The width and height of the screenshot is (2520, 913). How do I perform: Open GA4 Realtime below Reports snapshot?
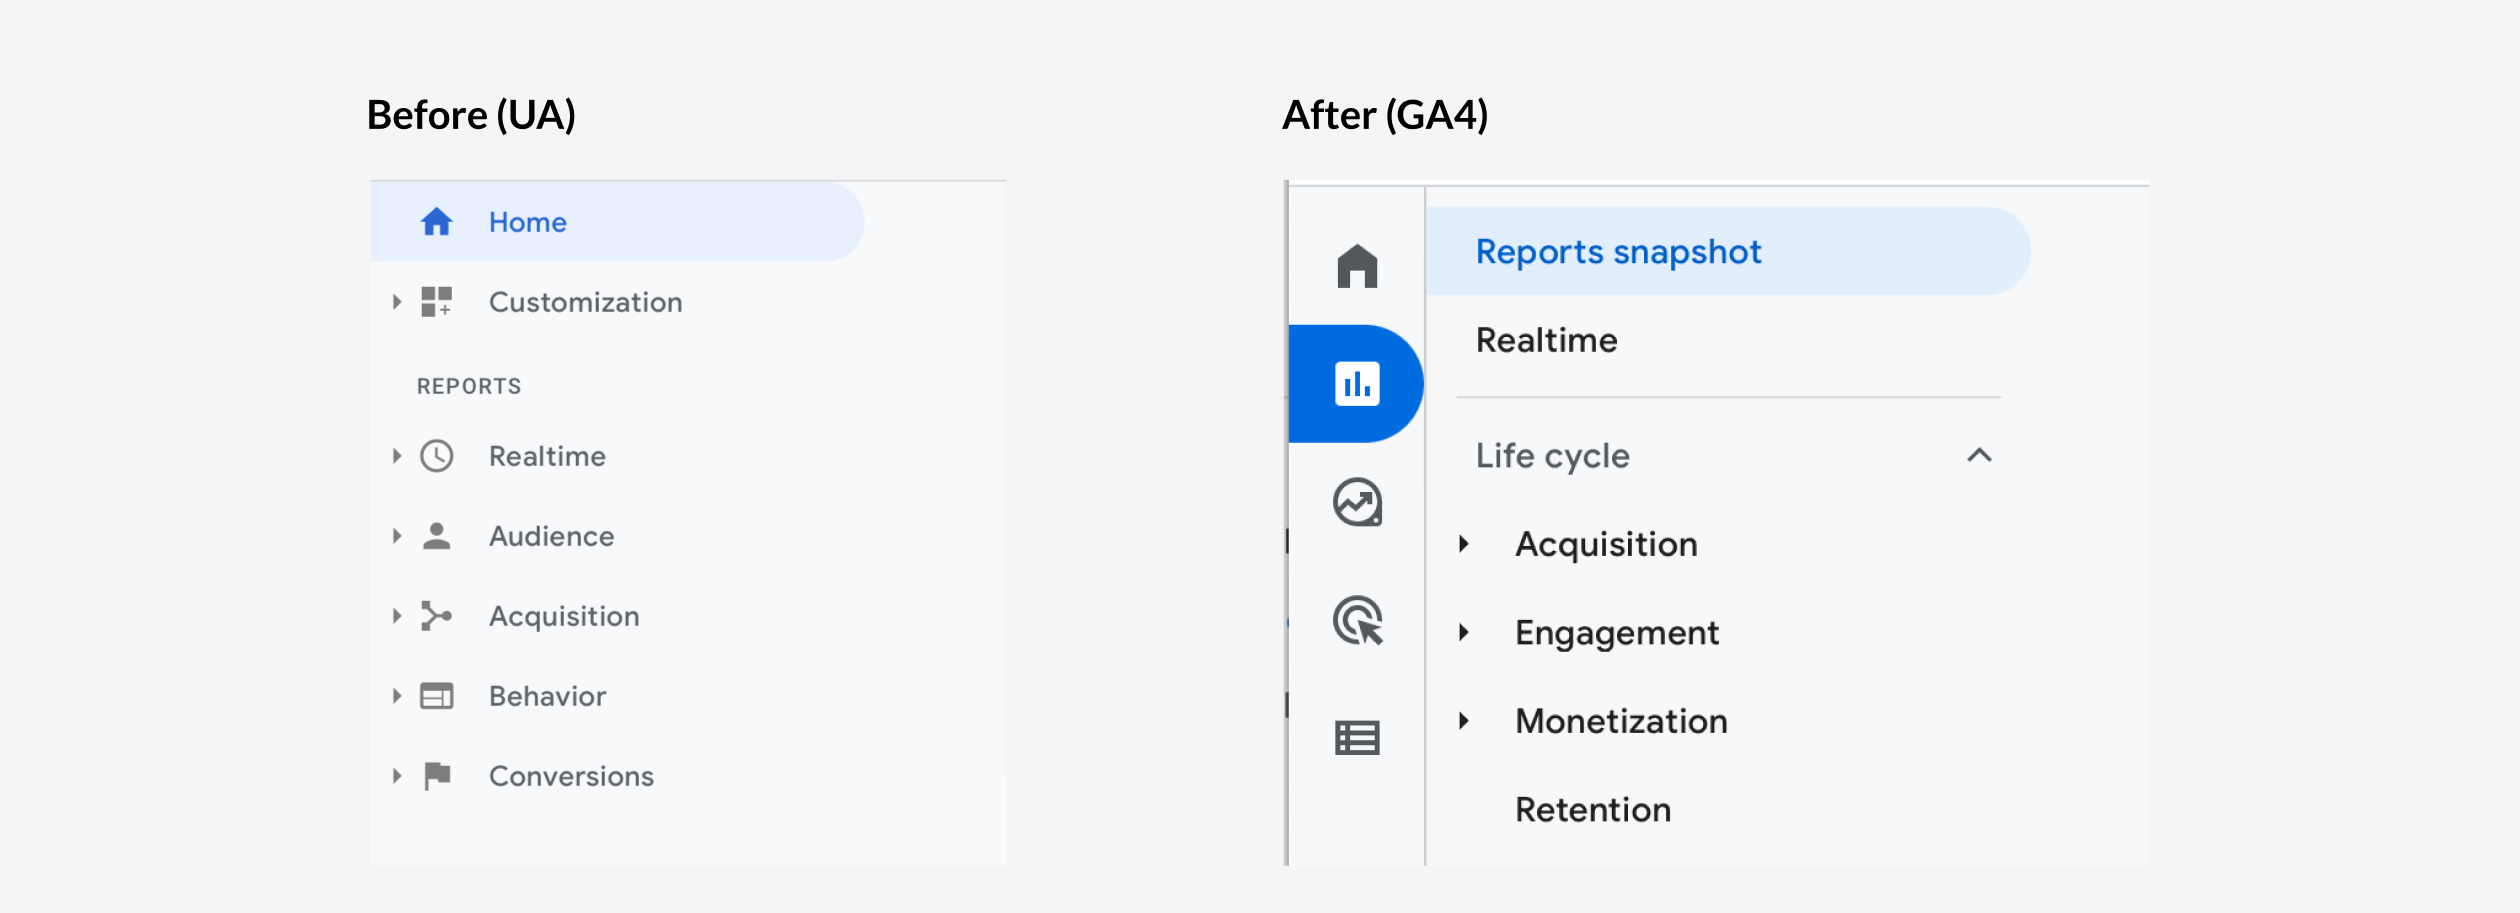(1546, 340)
